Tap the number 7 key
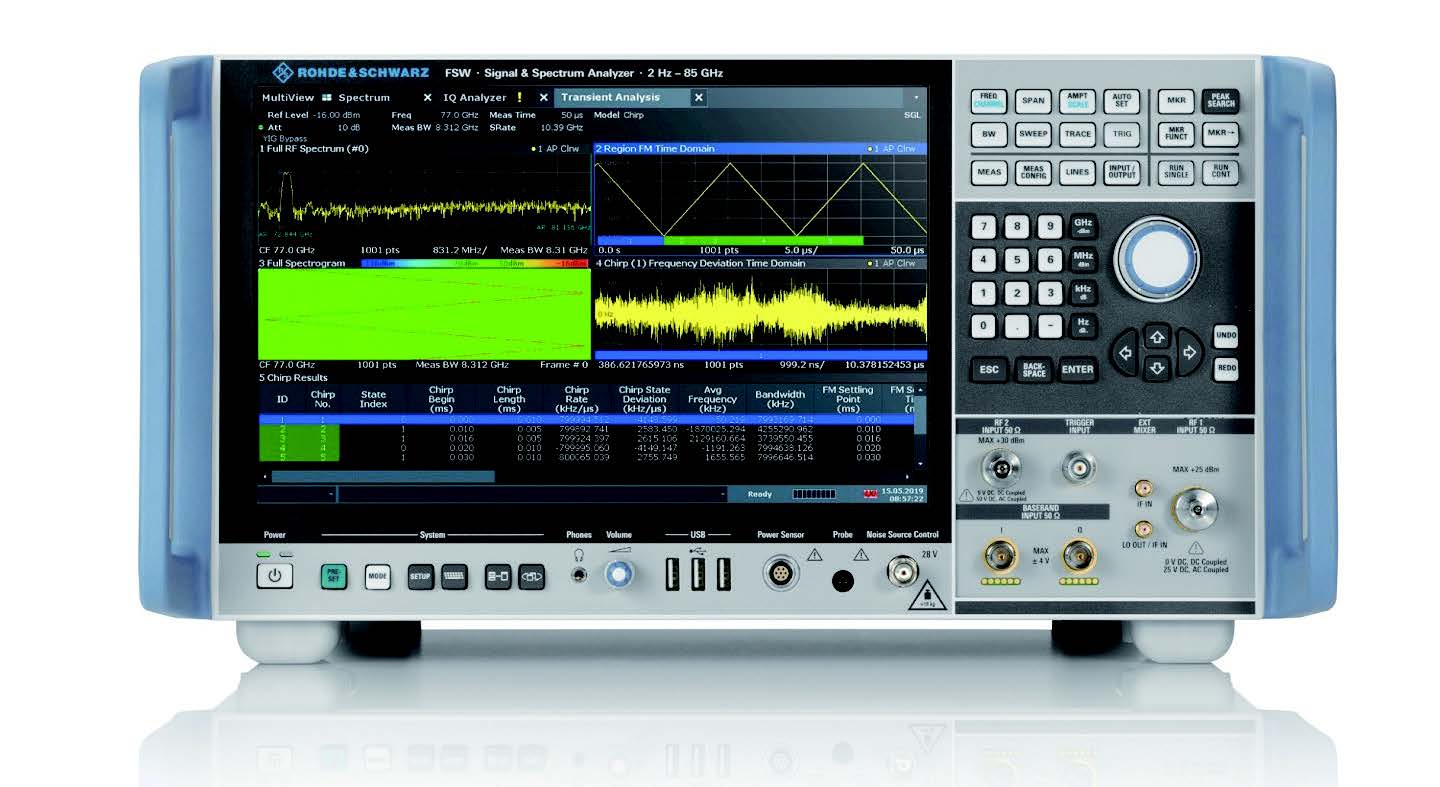Screen dimensions: 1440x787 click(985, 227)
